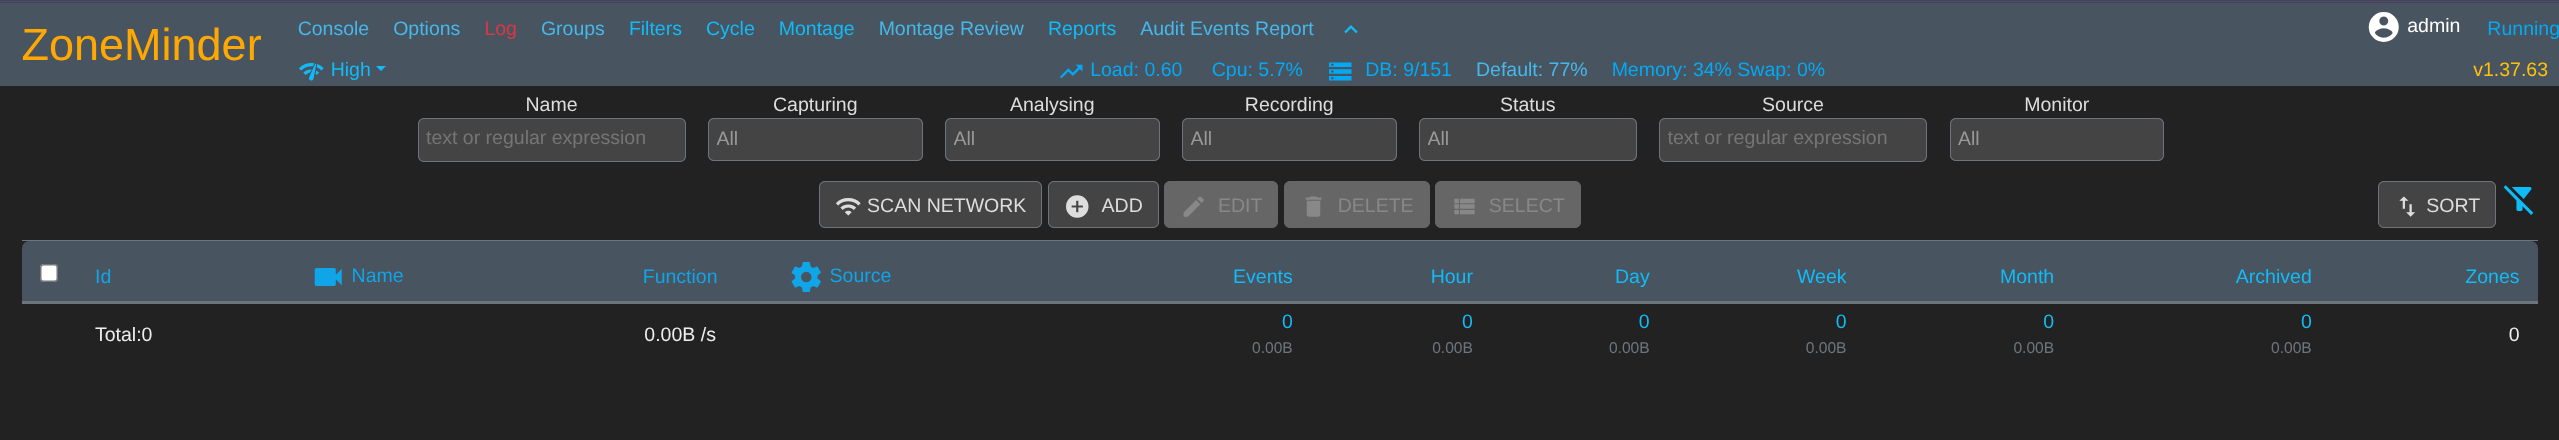Toggle the select-all monitors checkbox
This screenshot has height=440, width=2559.
[49, 273]
